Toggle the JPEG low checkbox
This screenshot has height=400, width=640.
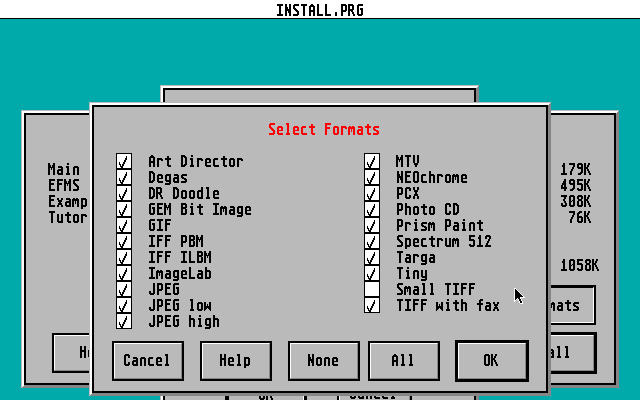[x=124, y=305]
